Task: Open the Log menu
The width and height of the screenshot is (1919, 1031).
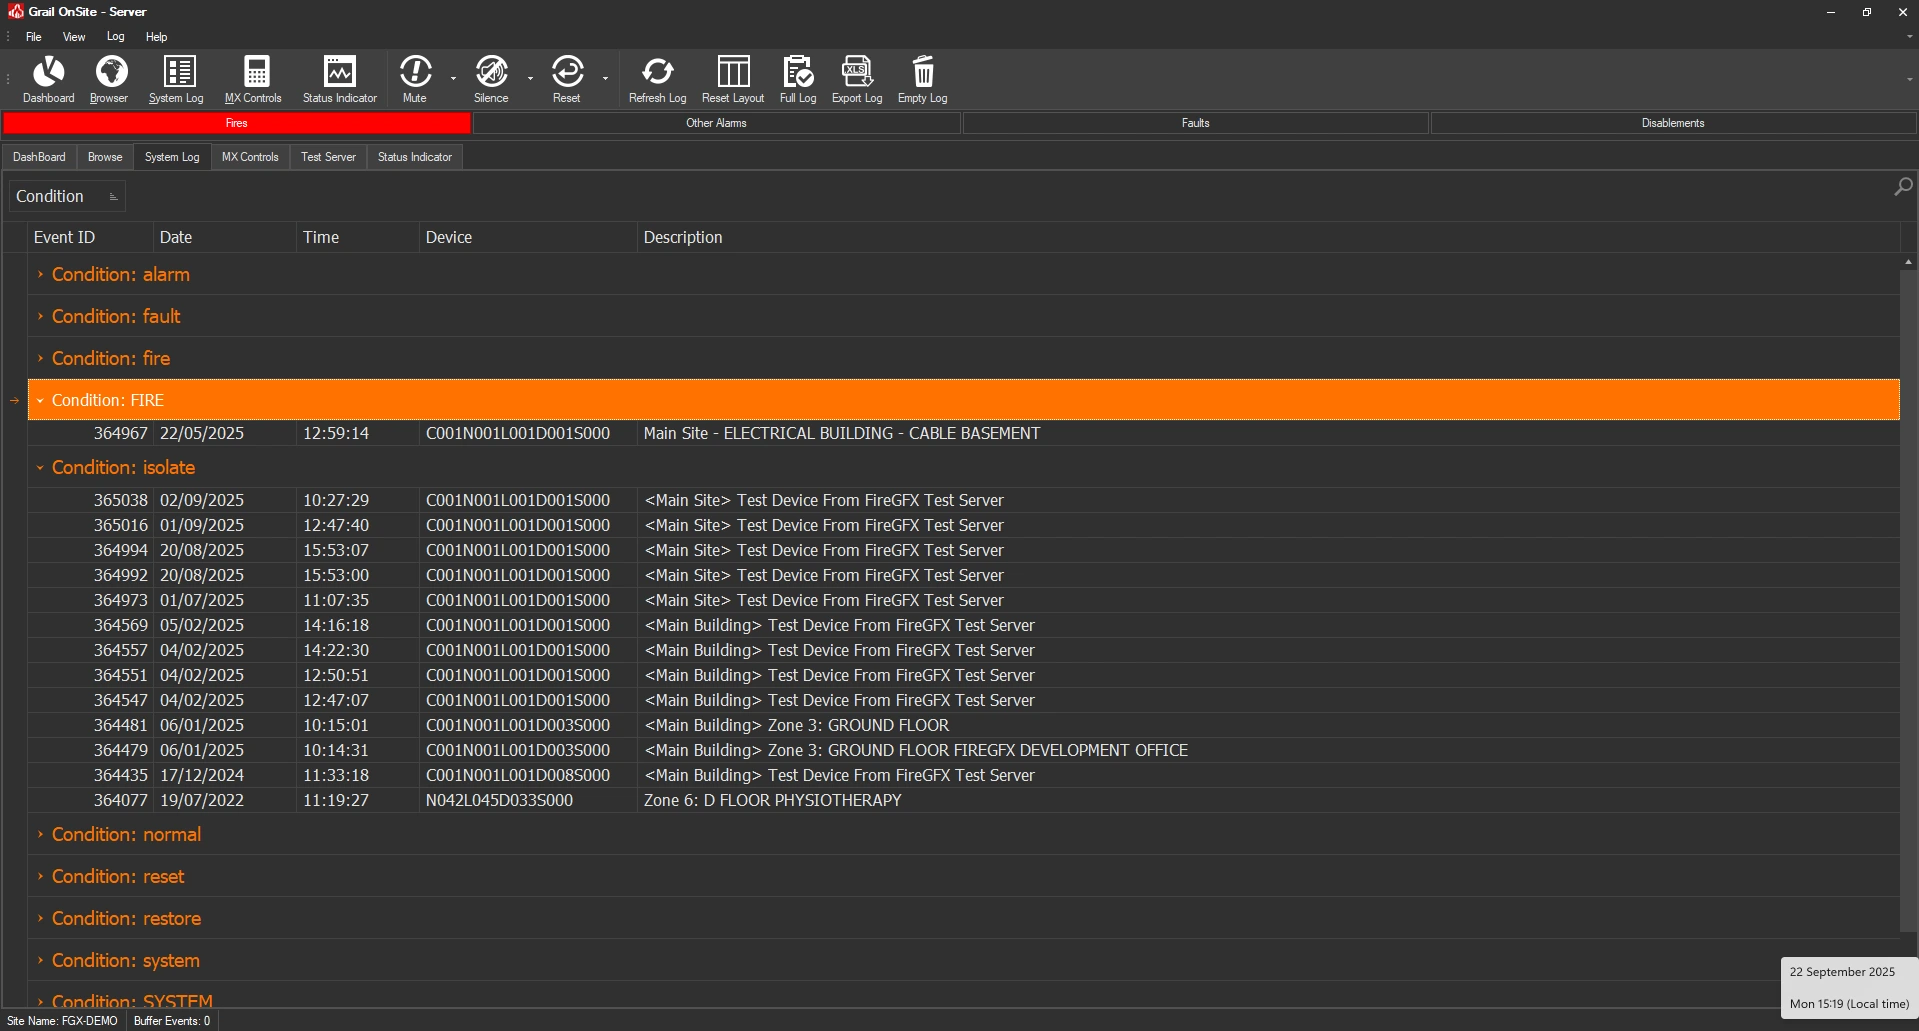Action: click(x=116, y=37)
